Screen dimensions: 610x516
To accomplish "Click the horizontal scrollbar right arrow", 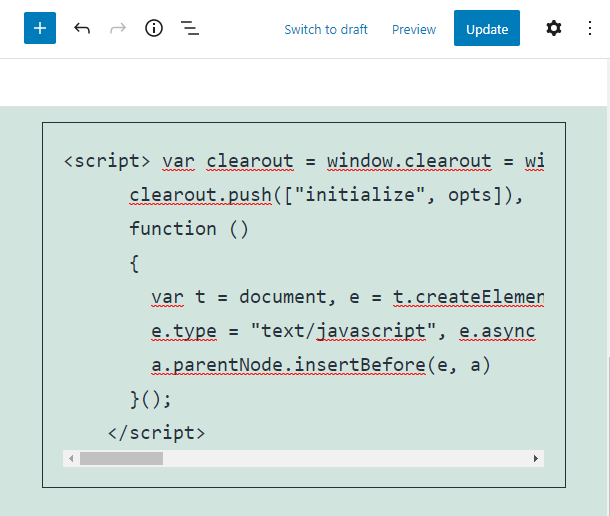I will click(536, 458).
